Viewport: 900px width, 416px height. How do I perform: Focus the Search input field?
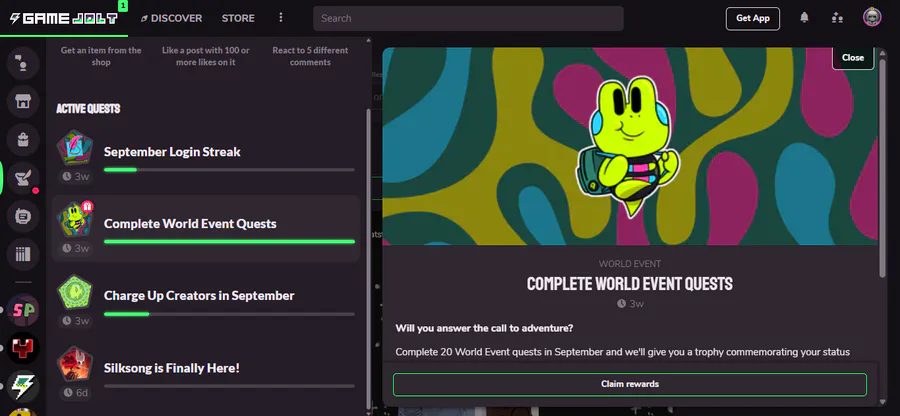[x=468, y=18]
